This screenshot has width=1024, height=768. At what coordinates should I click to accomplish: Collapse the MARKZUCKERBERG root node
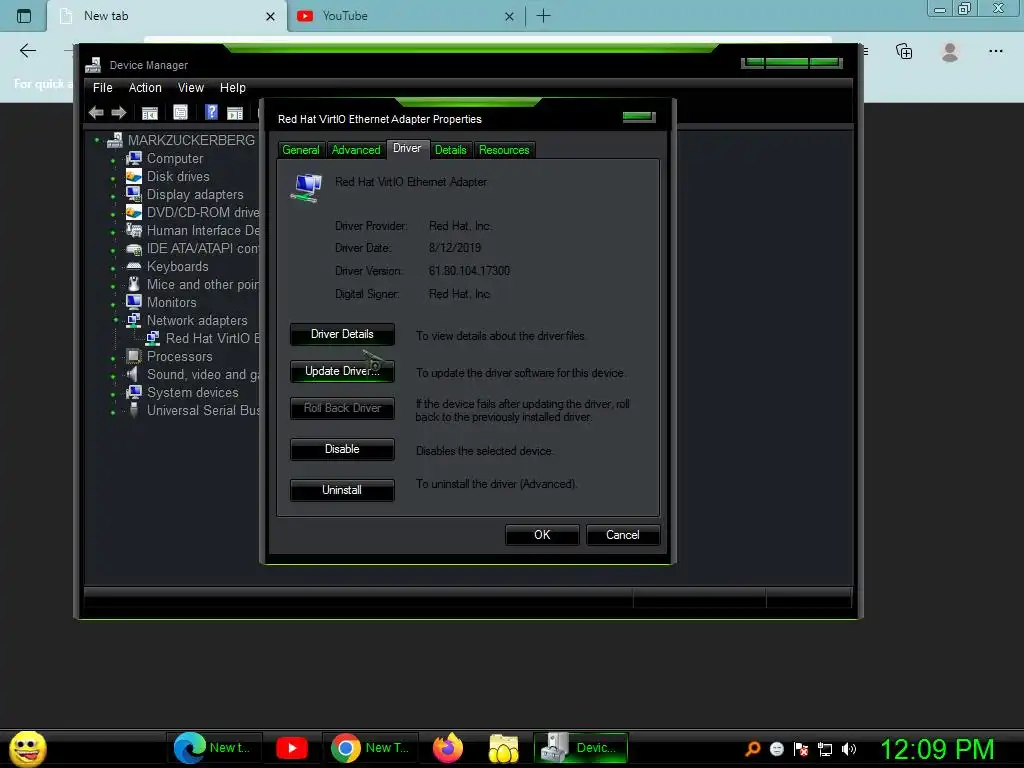coord(97,140)
